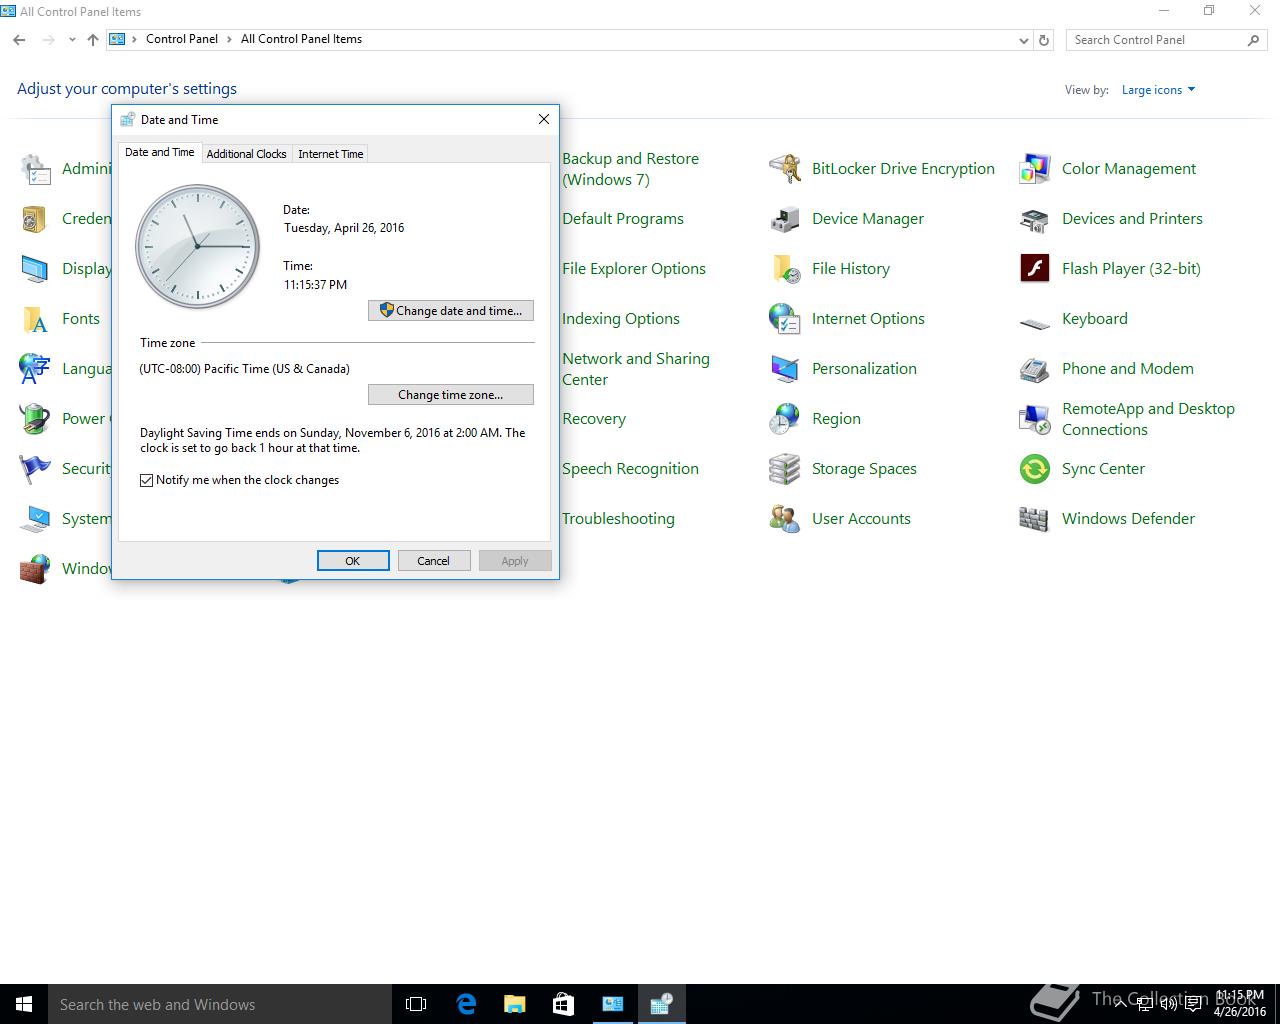Click the File History icon
Image resolution: width=1280 pixels, height=1024 pixels.
pos(785,269)
